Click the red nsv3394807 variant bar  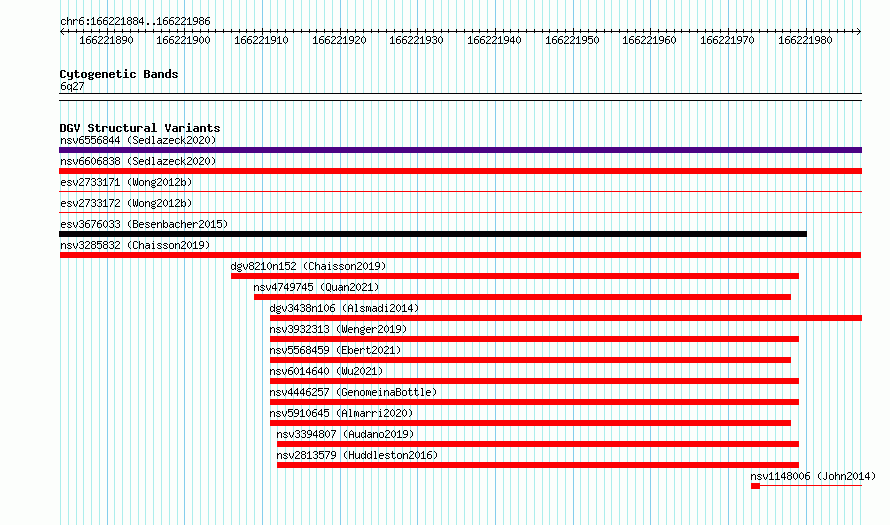[x=538, y=444]
